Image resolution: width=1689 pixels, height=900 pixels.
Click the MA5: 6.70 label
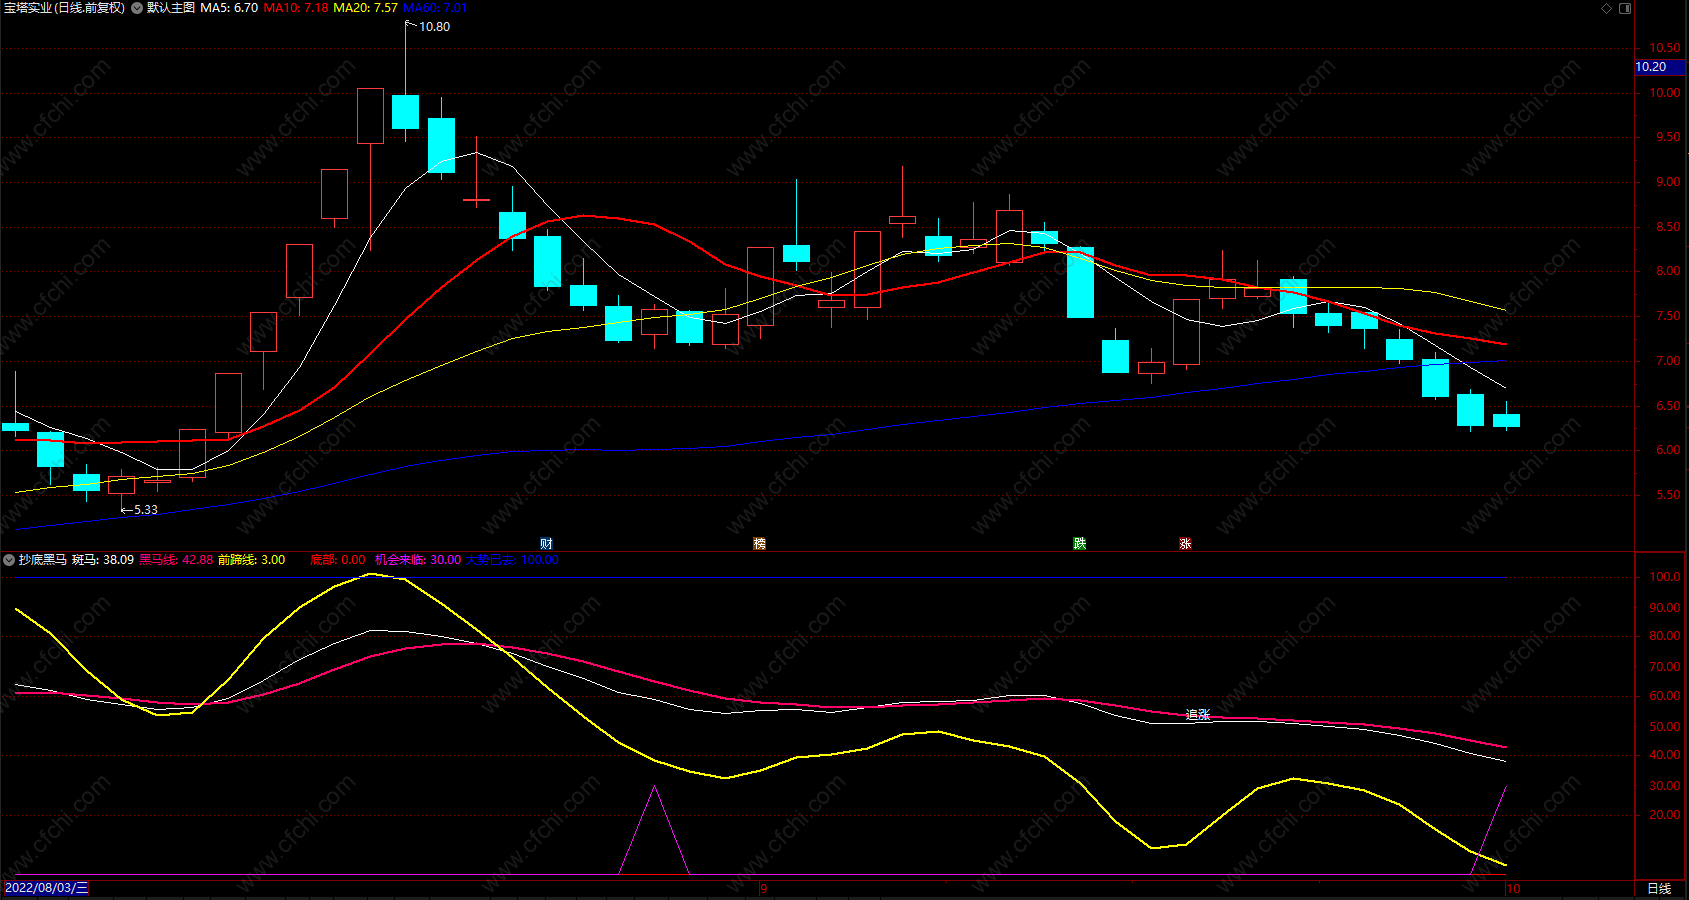(229, 8)
